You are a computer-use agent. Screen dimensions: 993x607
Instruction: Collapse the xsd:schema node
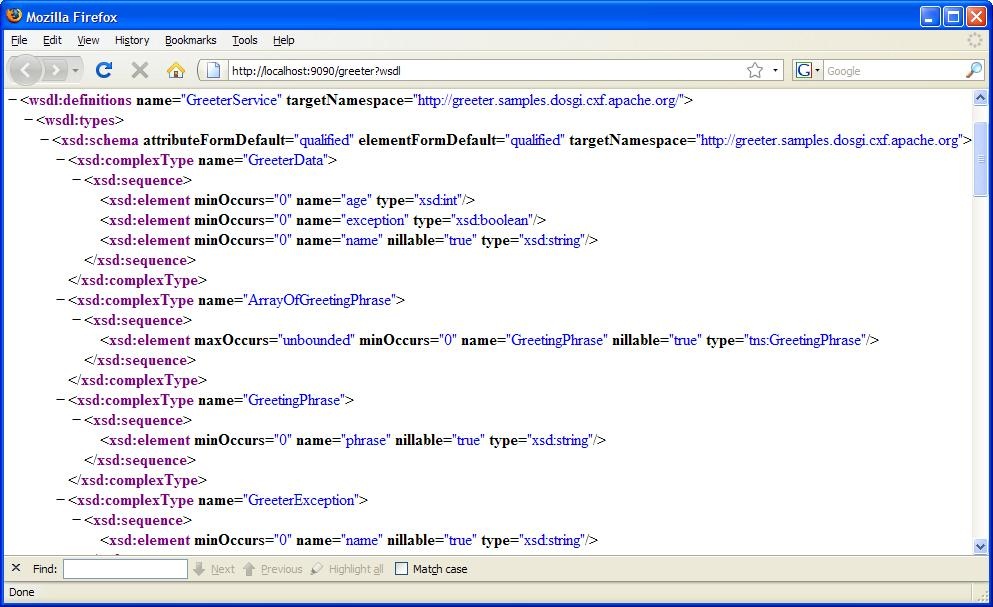coord(44,140)
